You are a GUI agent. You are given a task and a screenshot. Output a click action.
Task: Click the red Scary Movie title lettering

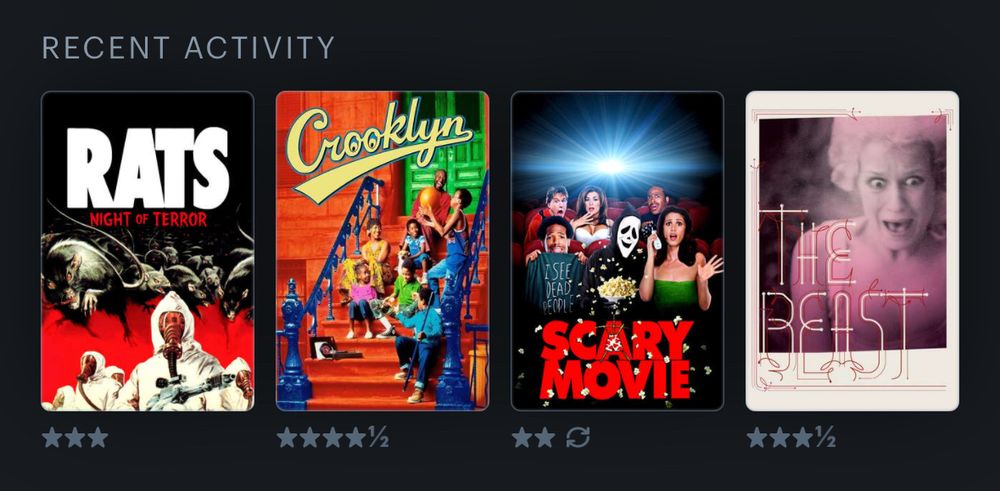[615, 358]
